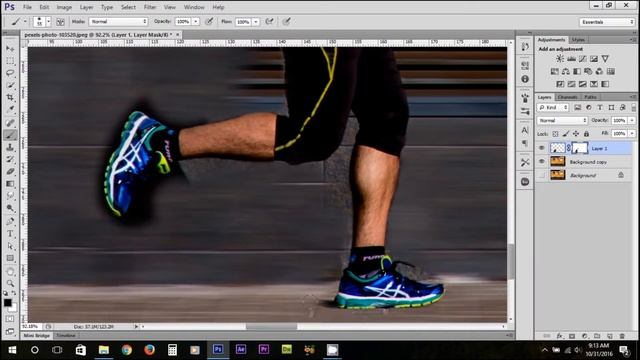Image resolution: width=640 pixels, height=360 pixels.
Task: Add layer style via fx icon
Action: pyautogui.click(x=560, y=336)
